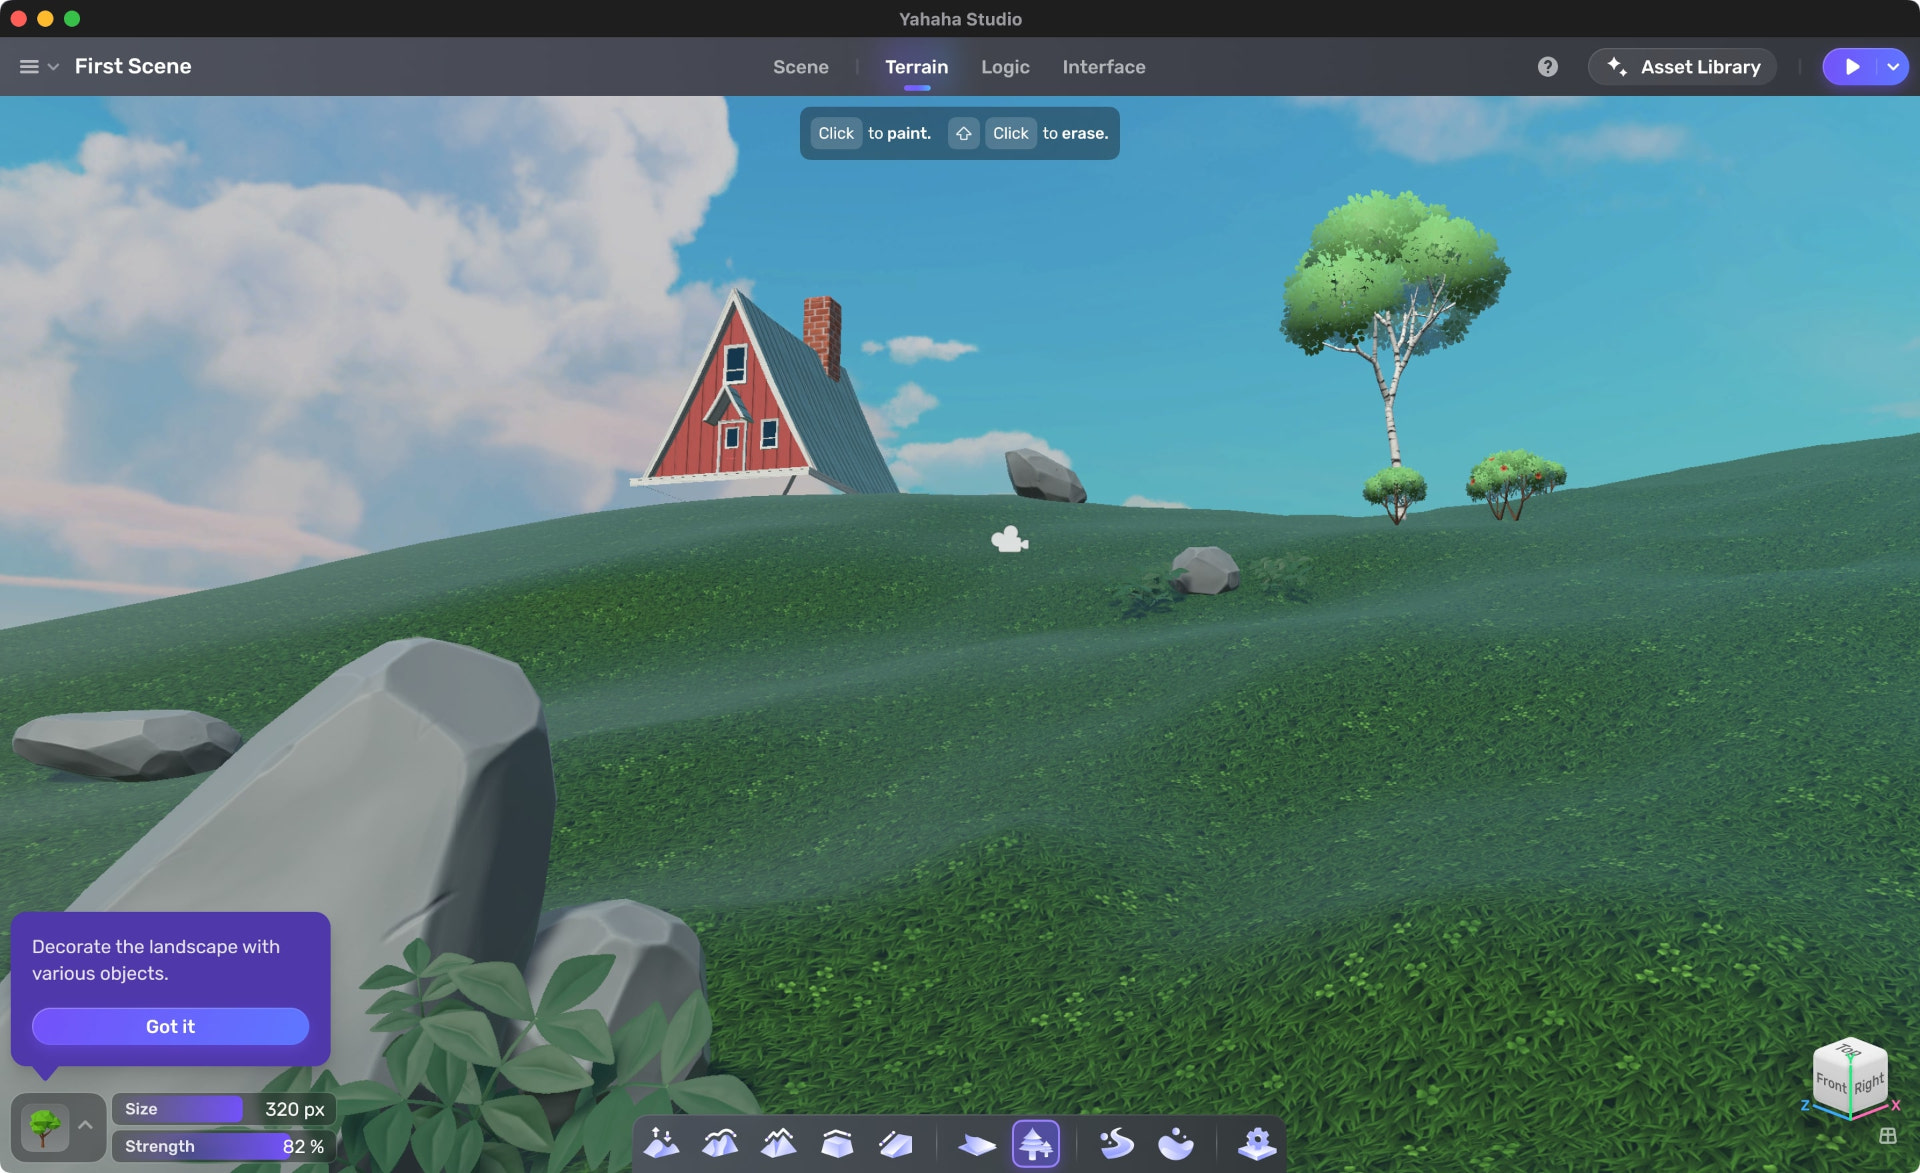Click the Top face of view cube
This screenshot has height=1173, width=1920.
coord(1848,1052)
